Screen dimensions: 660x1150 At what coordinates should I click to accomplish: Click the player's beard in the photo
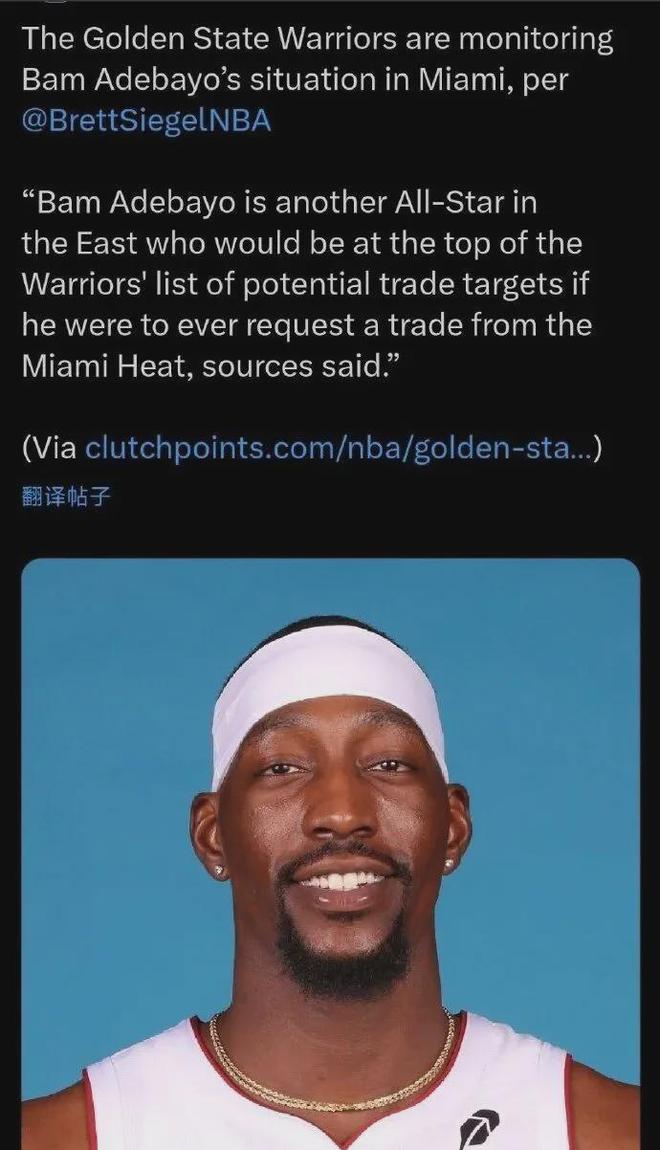[342, 953]
